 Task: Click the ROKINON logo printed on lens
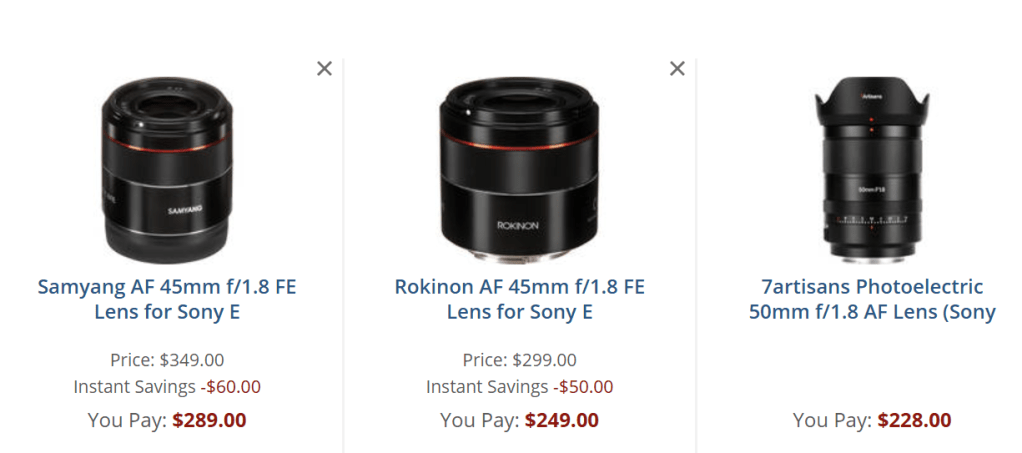pyautogui.click(x=518, y=226)
